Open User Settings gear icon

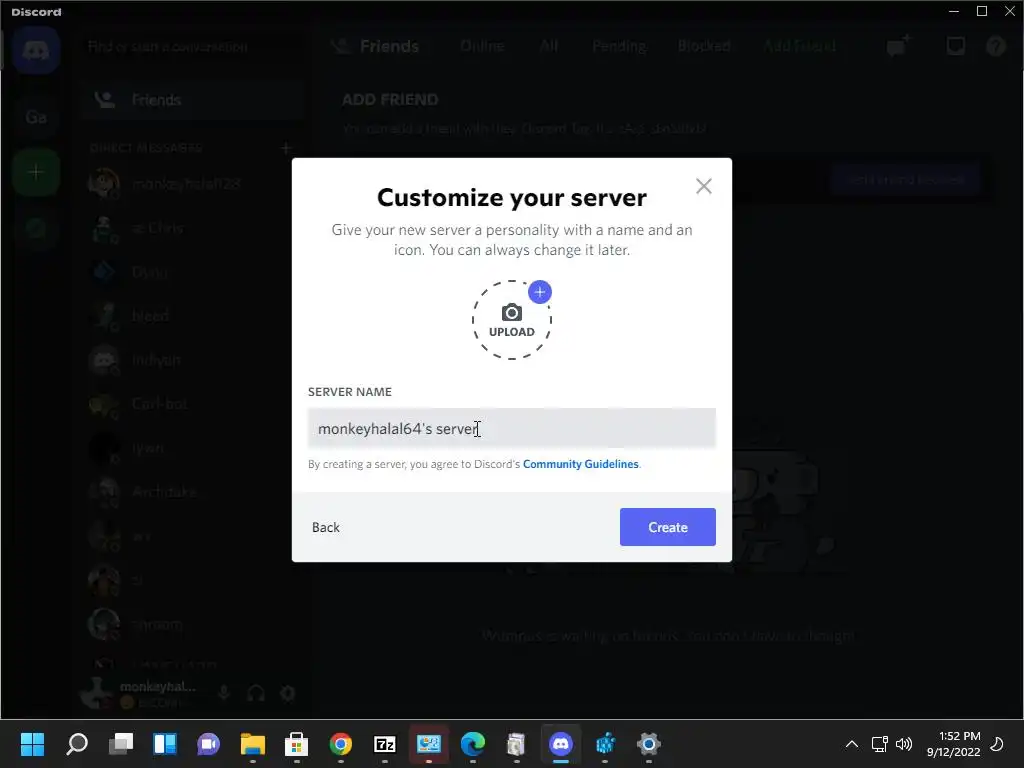tap(288, 693)
